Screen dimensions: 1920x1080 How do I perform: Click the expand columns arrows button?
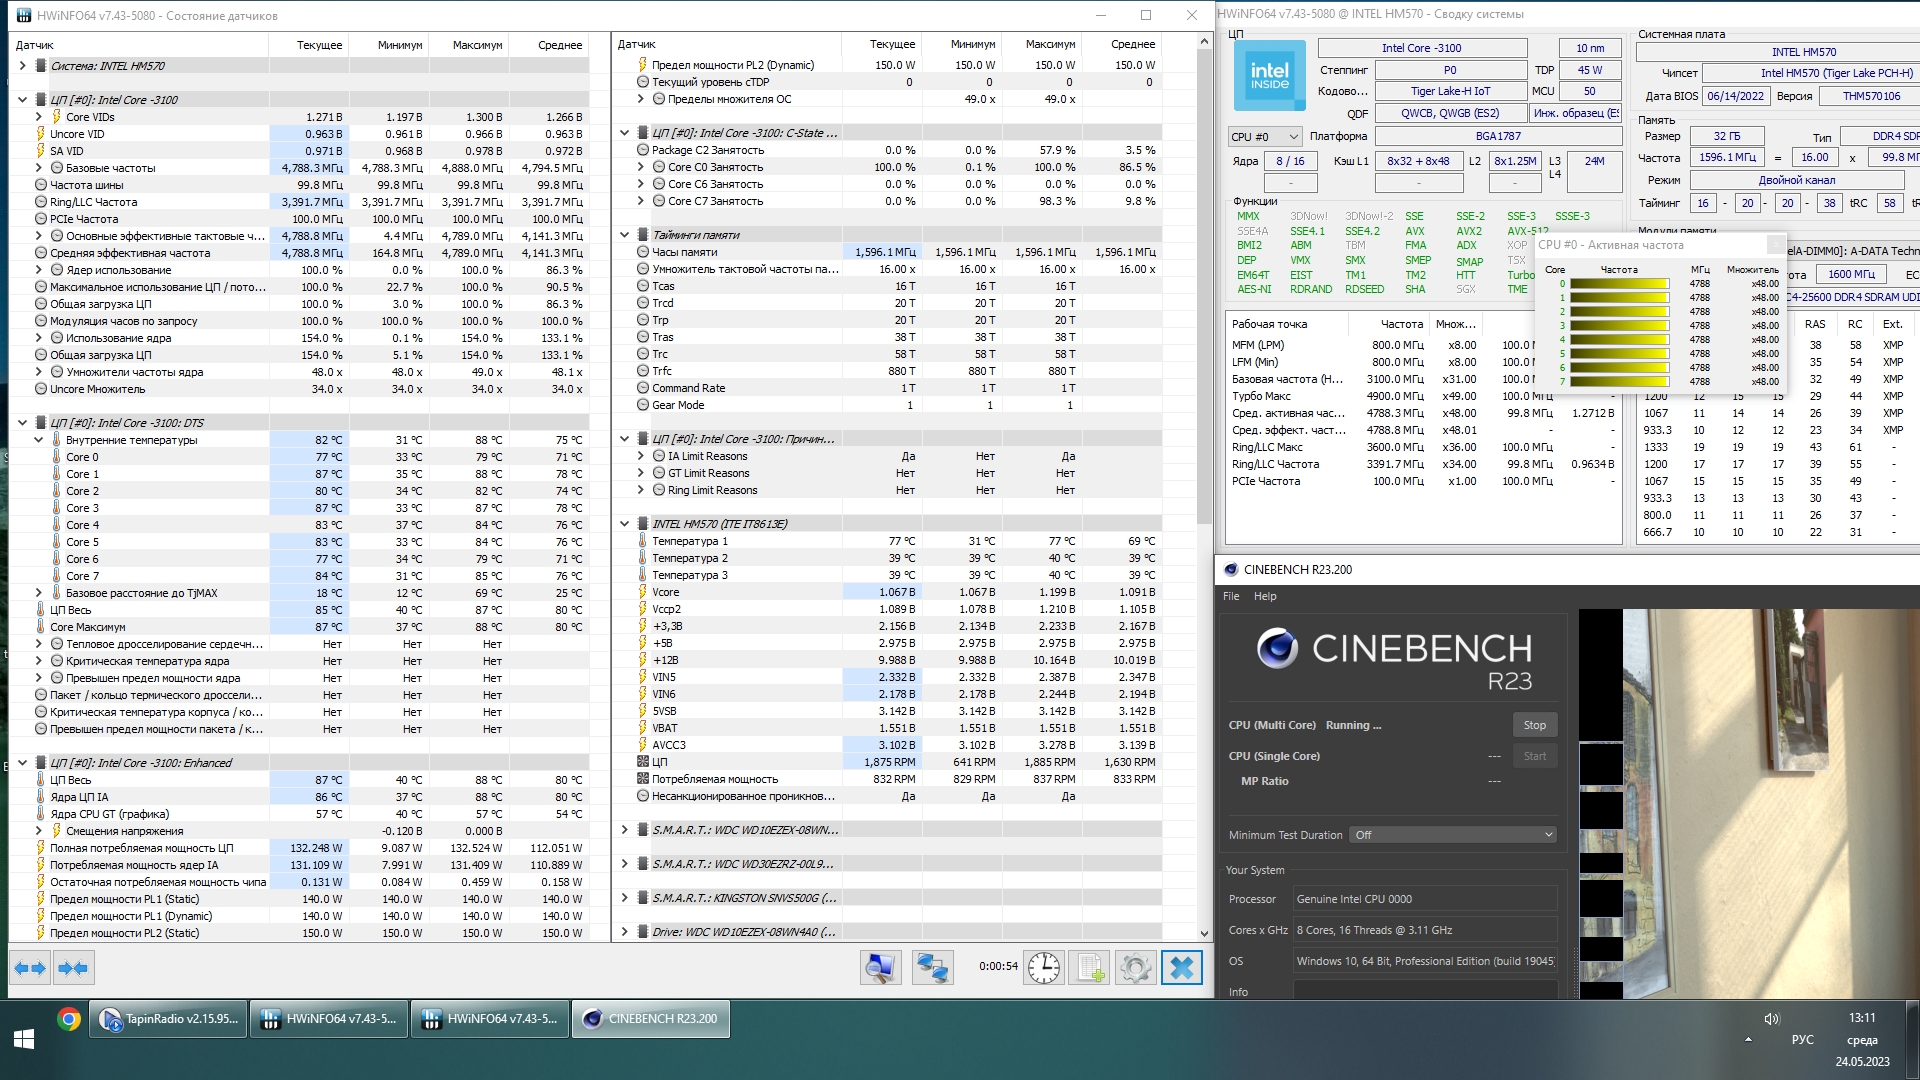pyautogui.click(x=30, y=968)
